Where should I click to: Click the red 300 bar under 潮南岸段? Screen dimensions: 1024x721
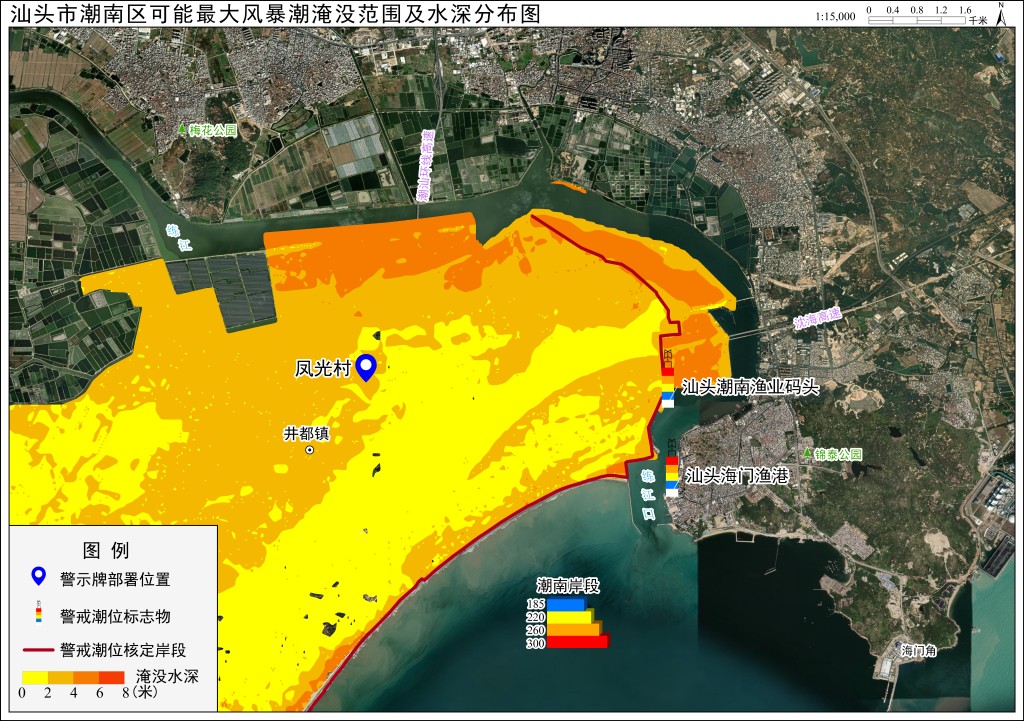click(577, 642)
